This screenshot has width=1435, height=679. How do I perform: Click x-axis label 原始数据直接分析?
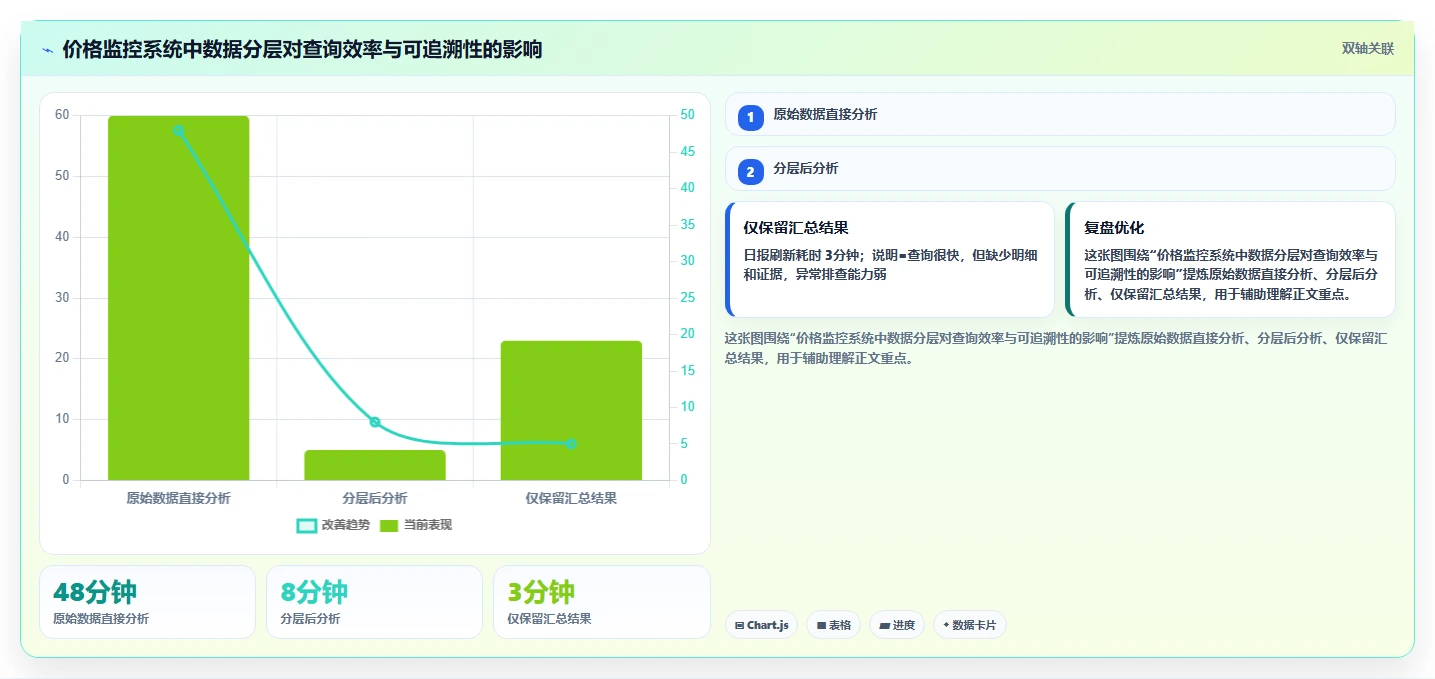click(x=178, y=498)
